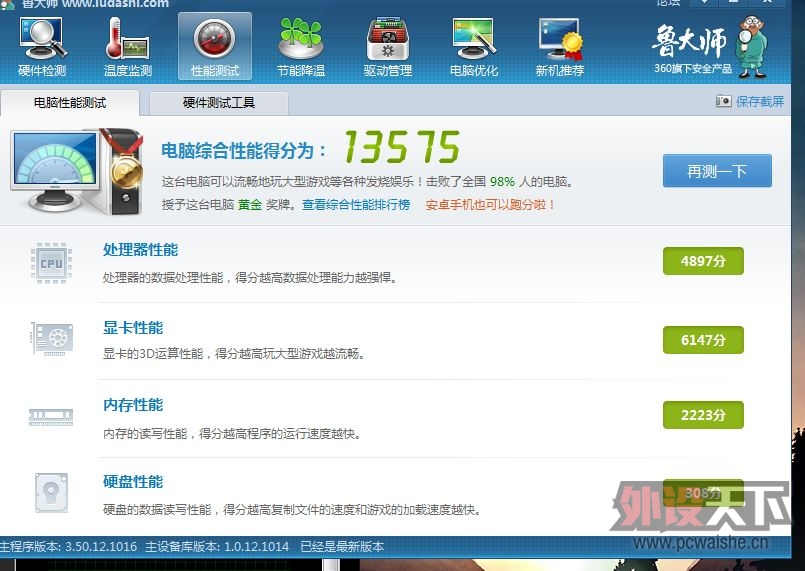Click the graphics card icon
Image resolution: width=805 pixels, height=571 pixels.
[52, 339]
